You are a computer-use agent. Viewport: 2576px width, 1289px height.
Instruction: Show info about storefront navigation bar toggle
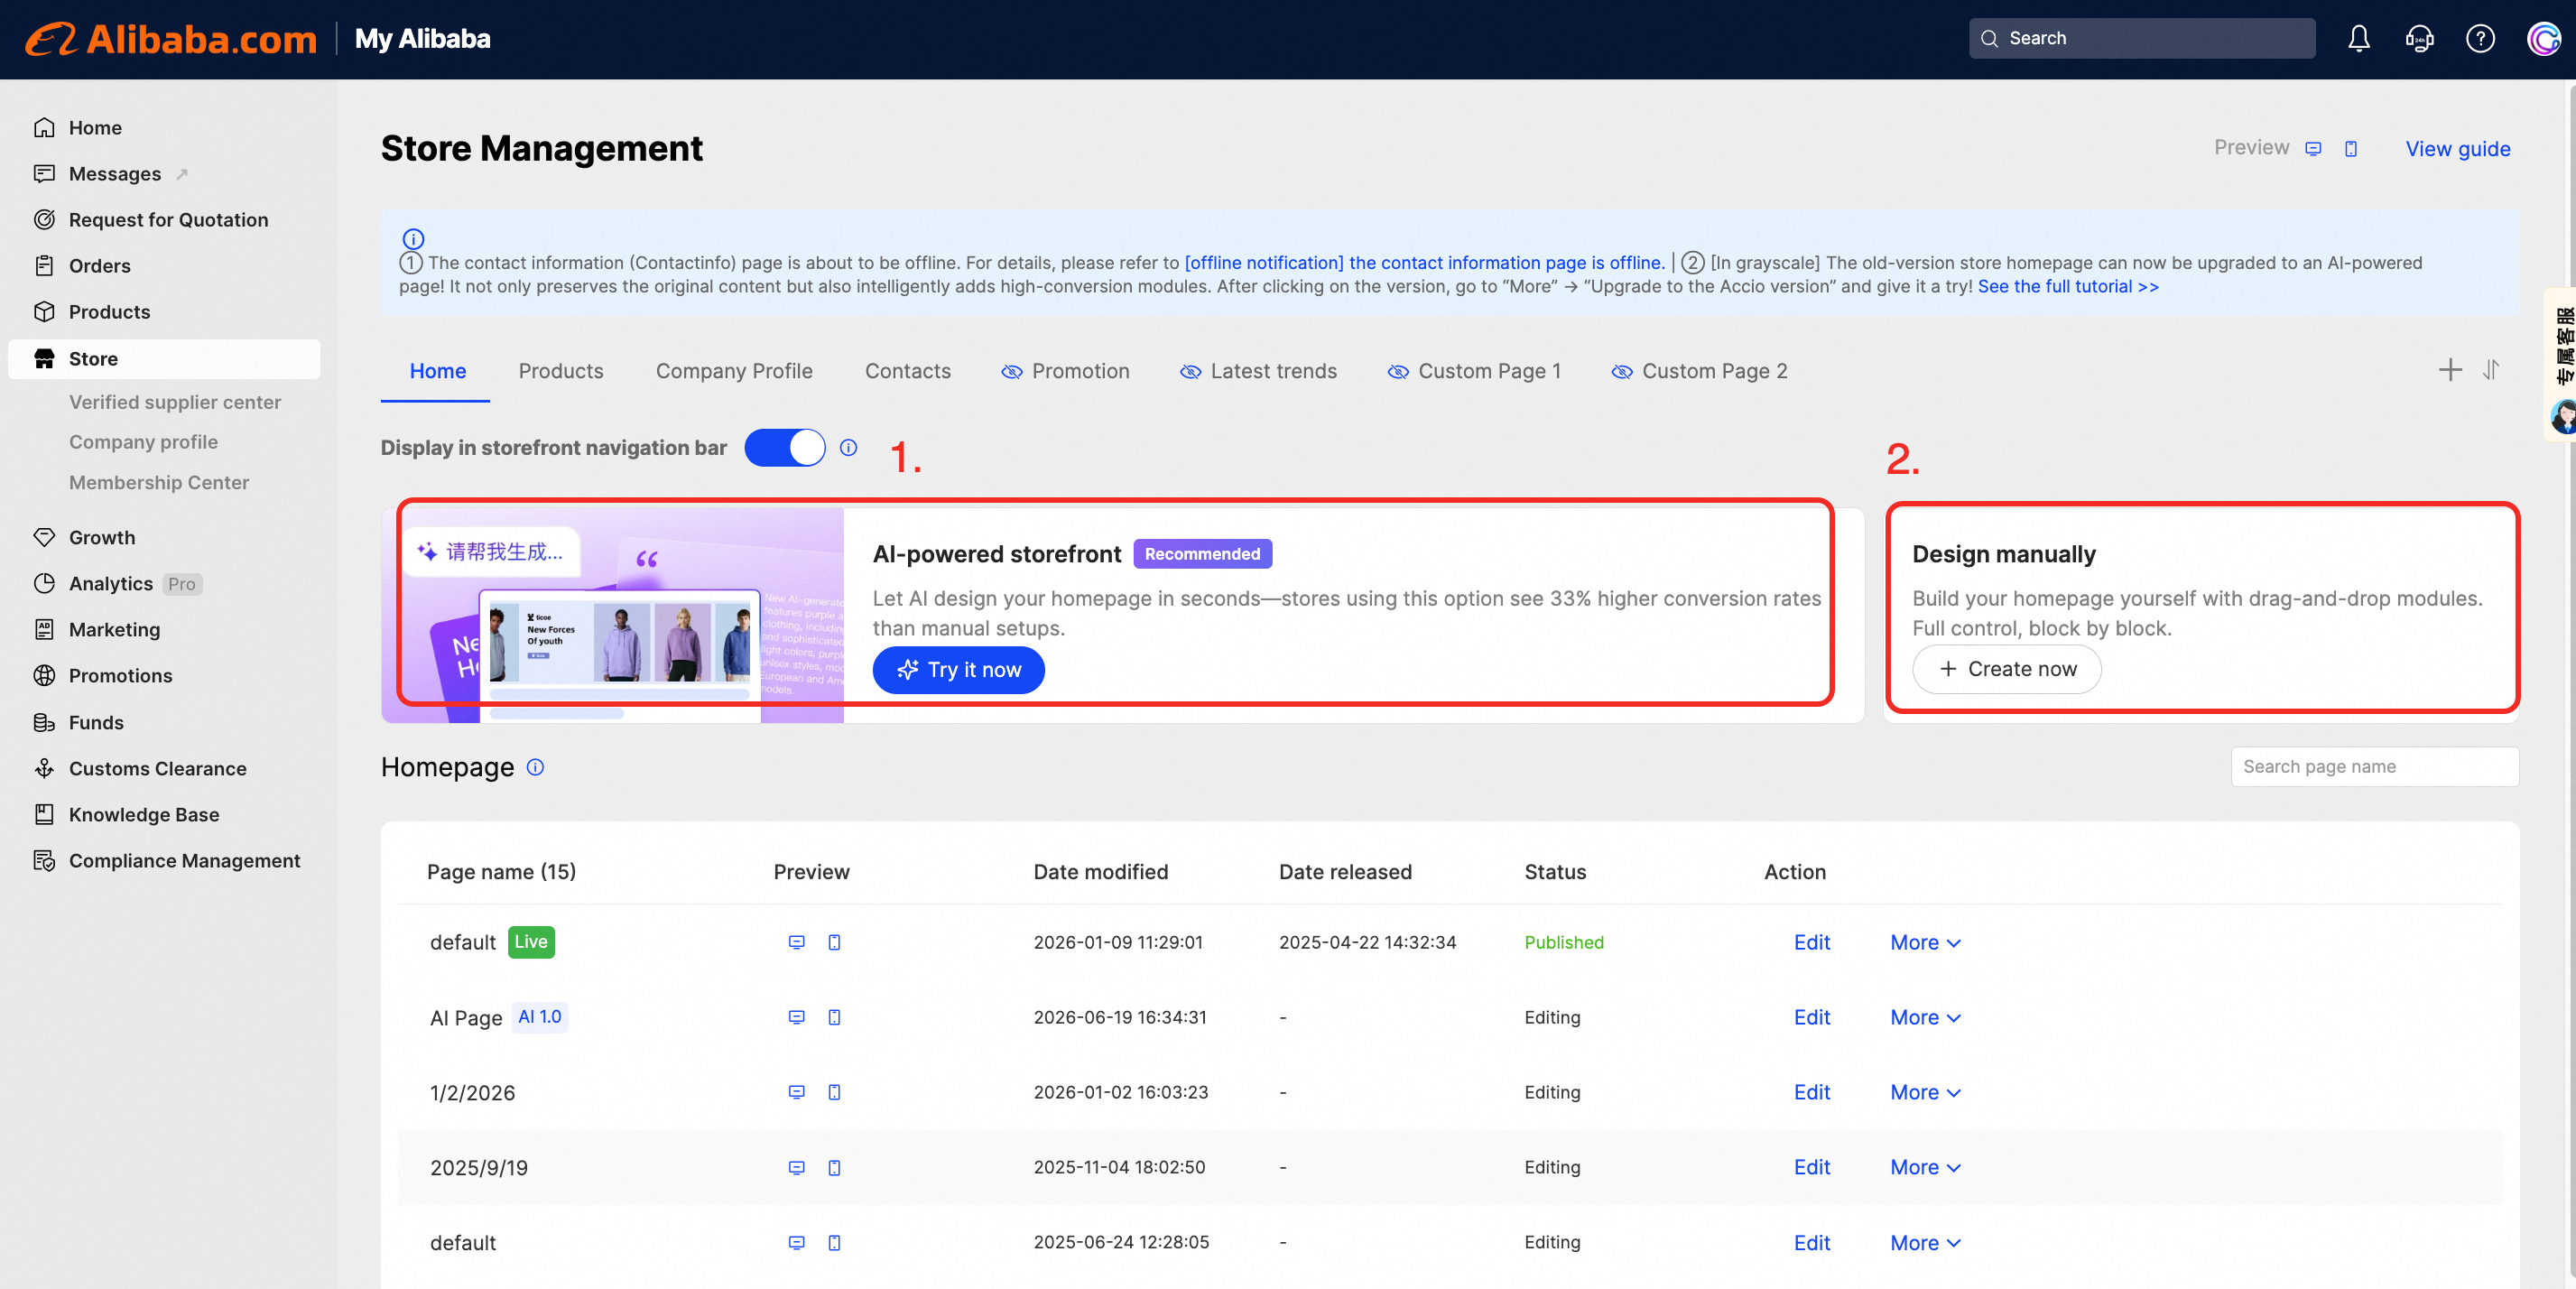pos(848,447)
